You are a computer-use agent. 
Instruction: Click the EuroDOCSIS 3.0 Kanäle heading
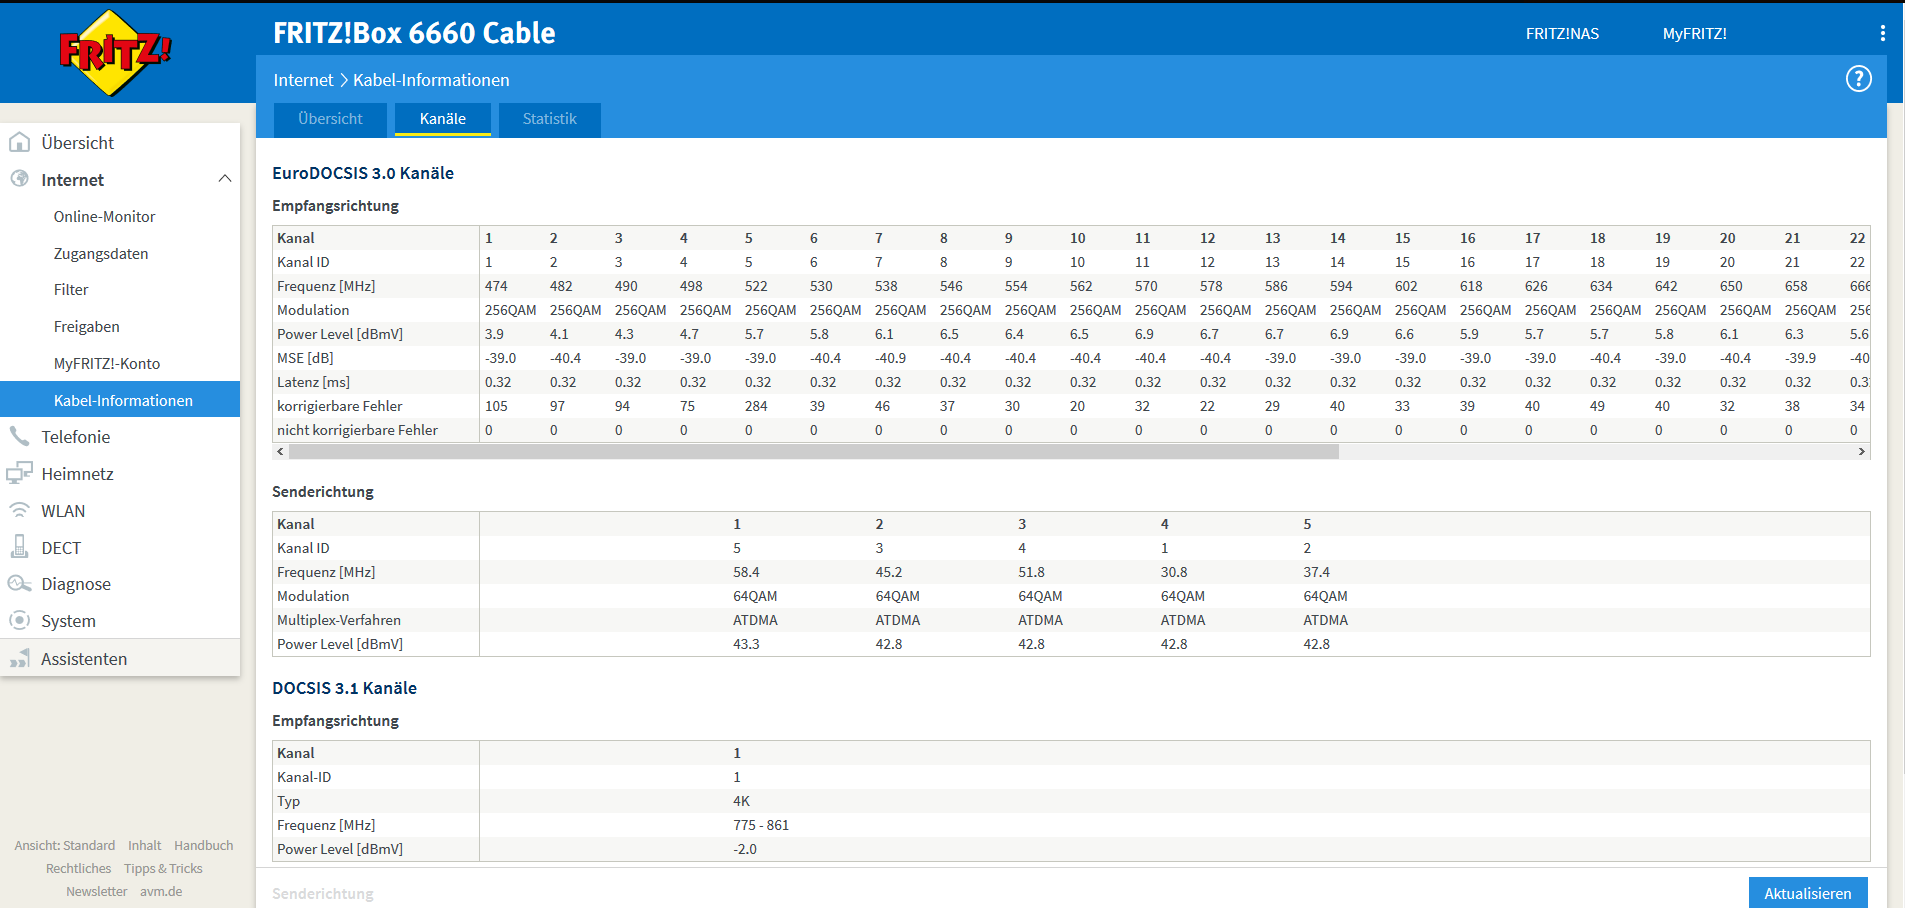[x=363, y=173]
